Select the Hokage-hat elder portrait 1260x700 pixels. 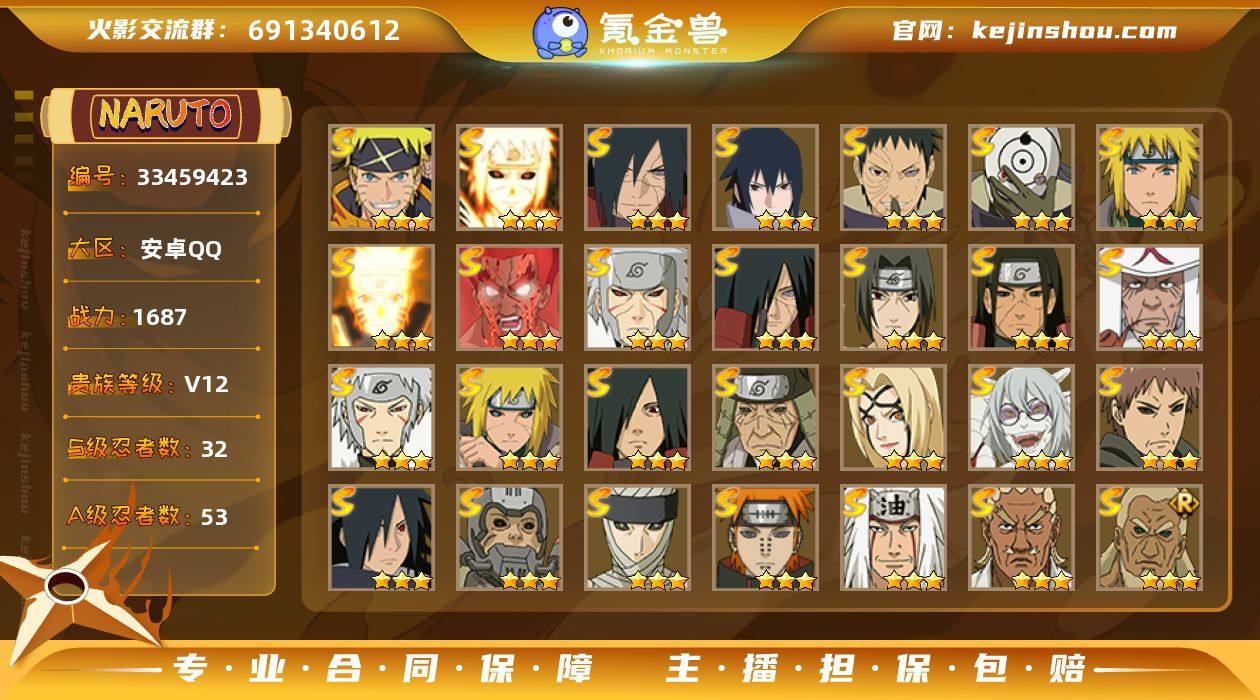coord(1149,297)
